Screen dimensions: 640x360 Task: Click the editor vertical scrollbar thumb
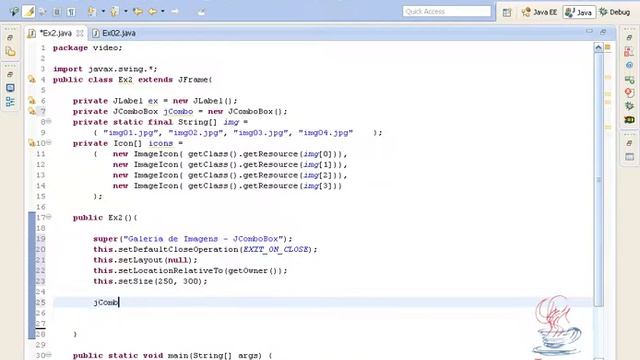click(598, 180)
